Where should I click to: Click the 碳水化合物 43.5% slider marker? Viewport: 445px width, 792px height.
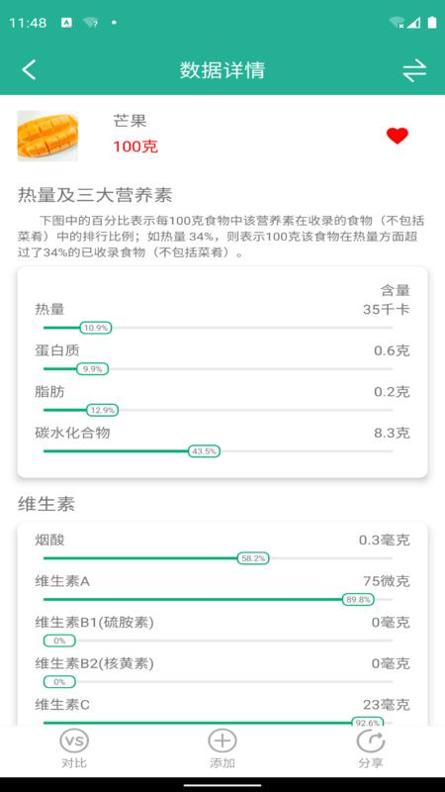[x=204, y=451]
